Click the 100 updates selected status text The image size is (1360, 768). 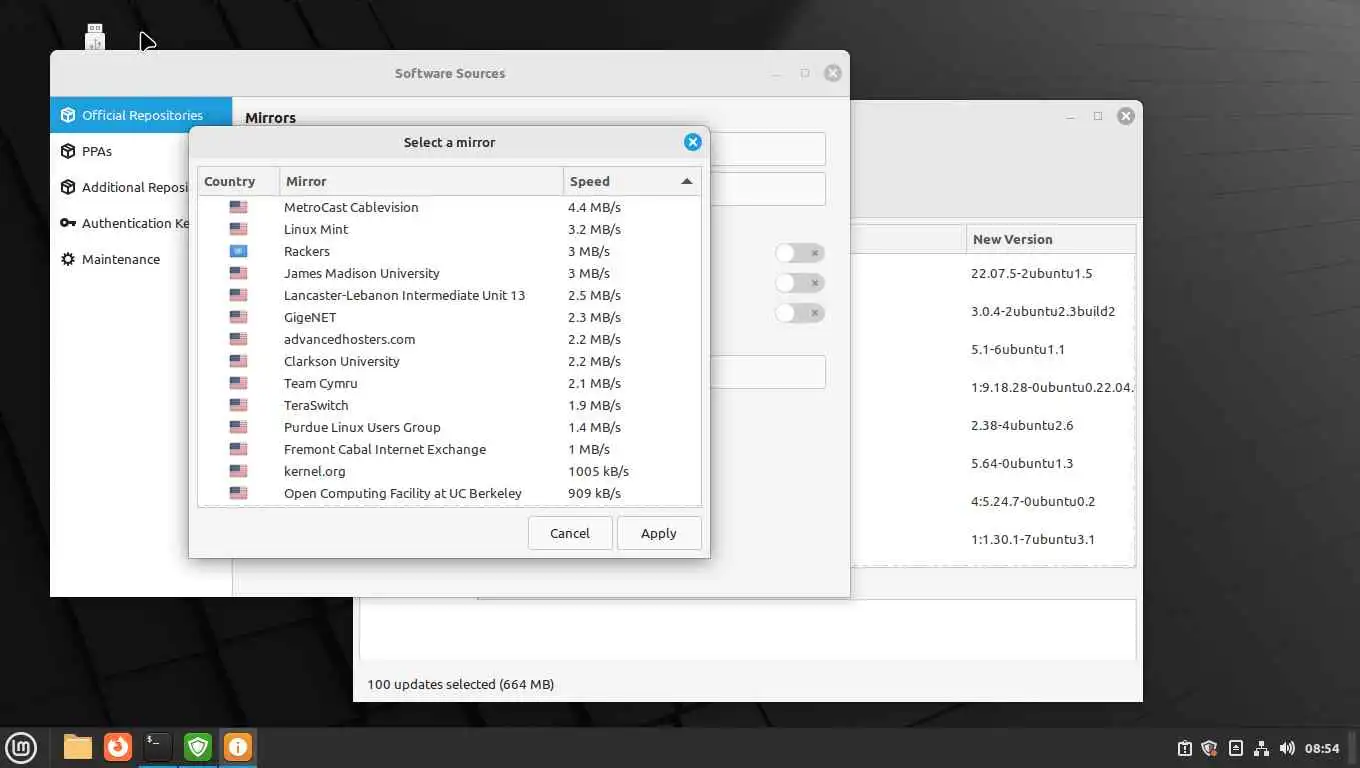point(460,685)
